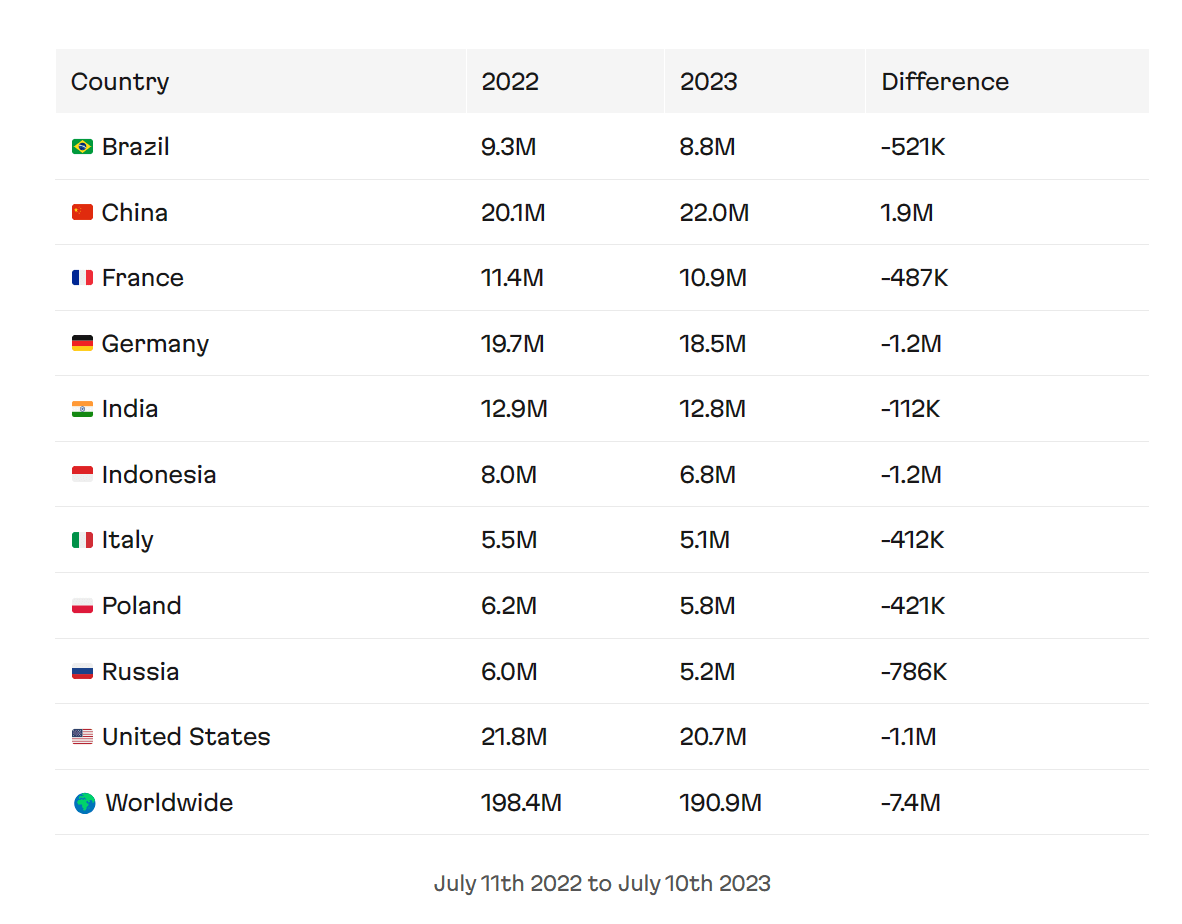Click the Indonesia flag icon
This screenshot has height=924, width=1182.
[82, 475]
